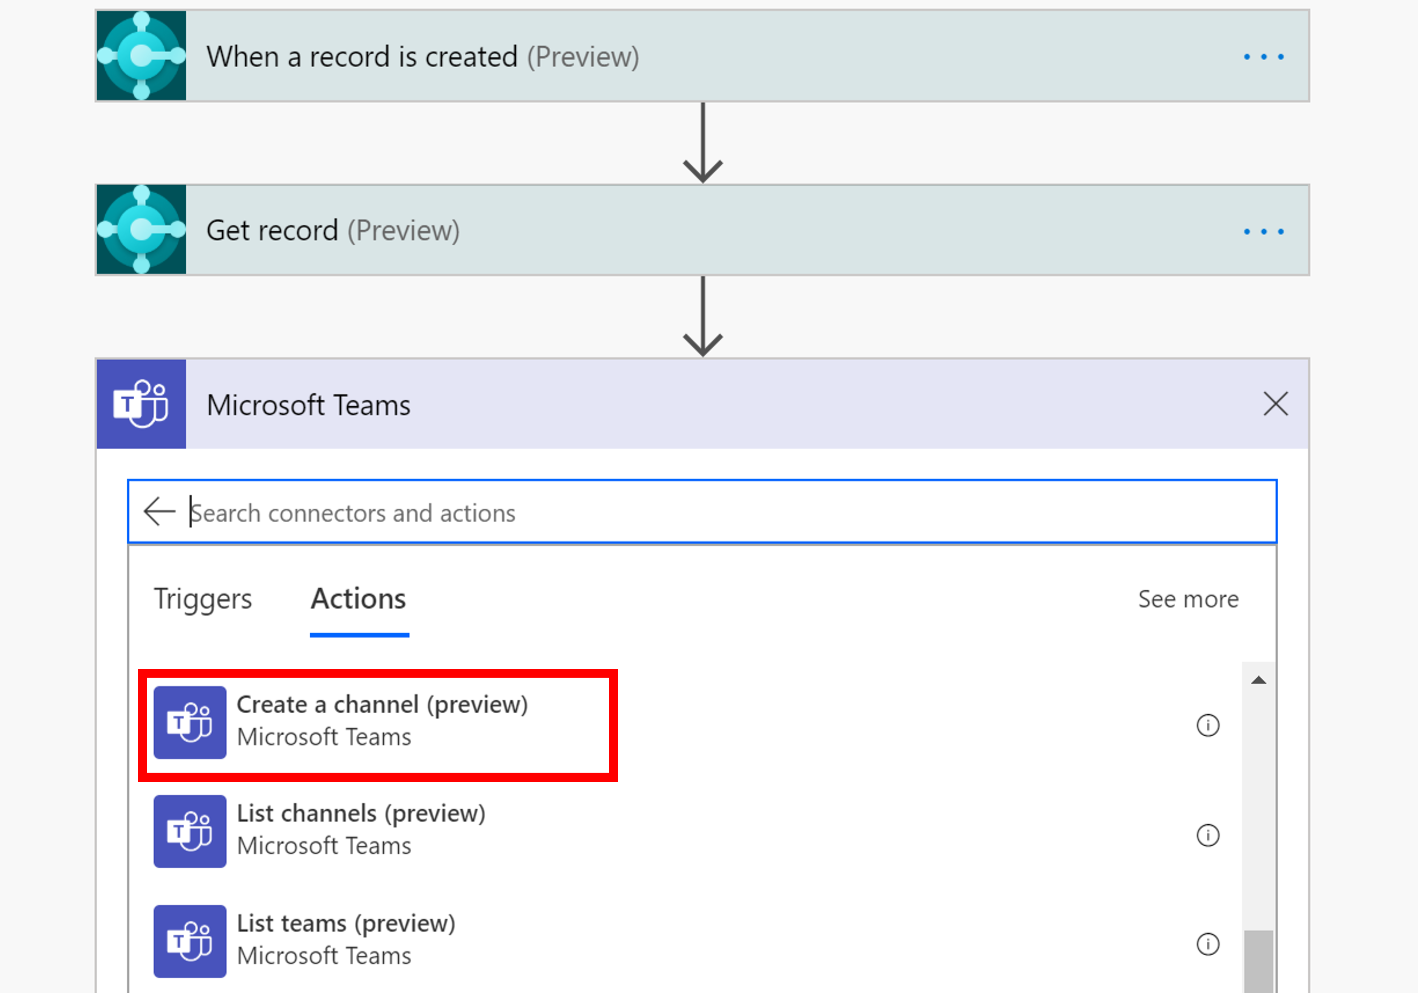1418x994 pixels.
Task: Show info for 'List teams (preview)'
Action: pos(1208,944)
